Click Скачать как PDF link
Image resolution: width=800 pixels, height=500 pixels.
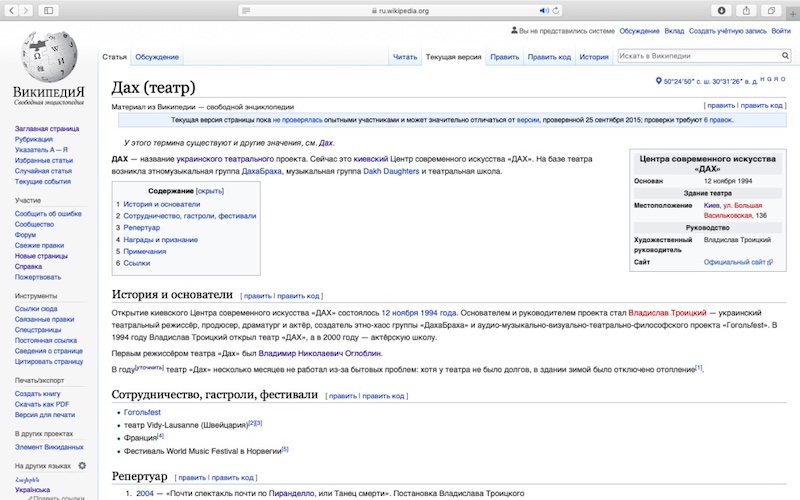(x=42, y=404)
